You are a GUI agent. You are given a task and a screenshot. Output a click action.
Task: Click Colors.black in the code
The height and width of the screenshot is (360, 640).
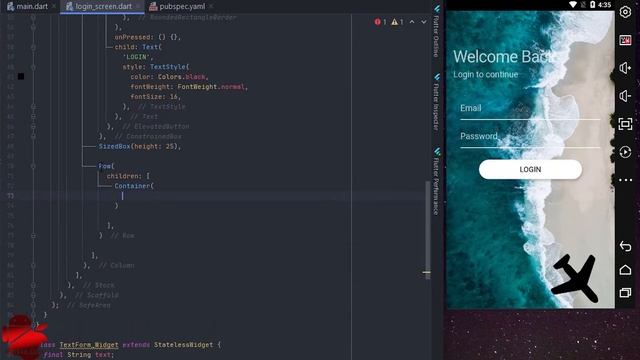182,77
